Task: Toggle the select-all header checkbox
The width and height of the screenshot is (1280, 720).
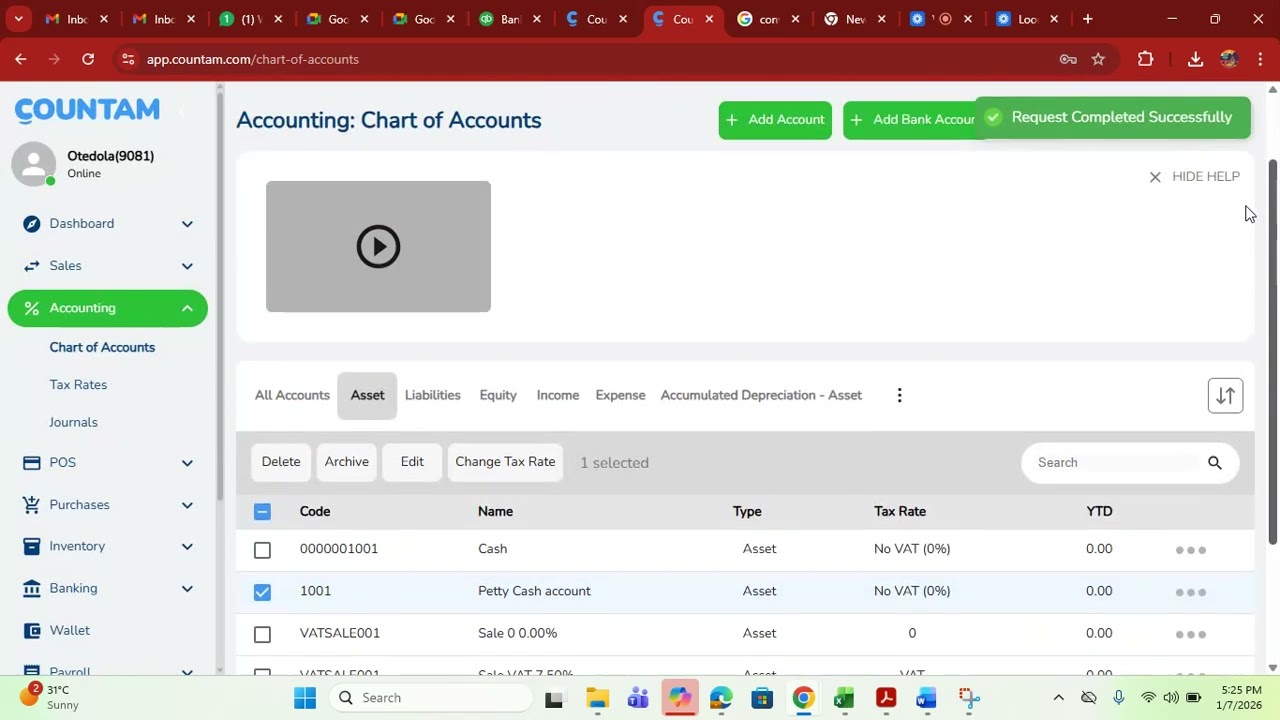Action: 262,512
